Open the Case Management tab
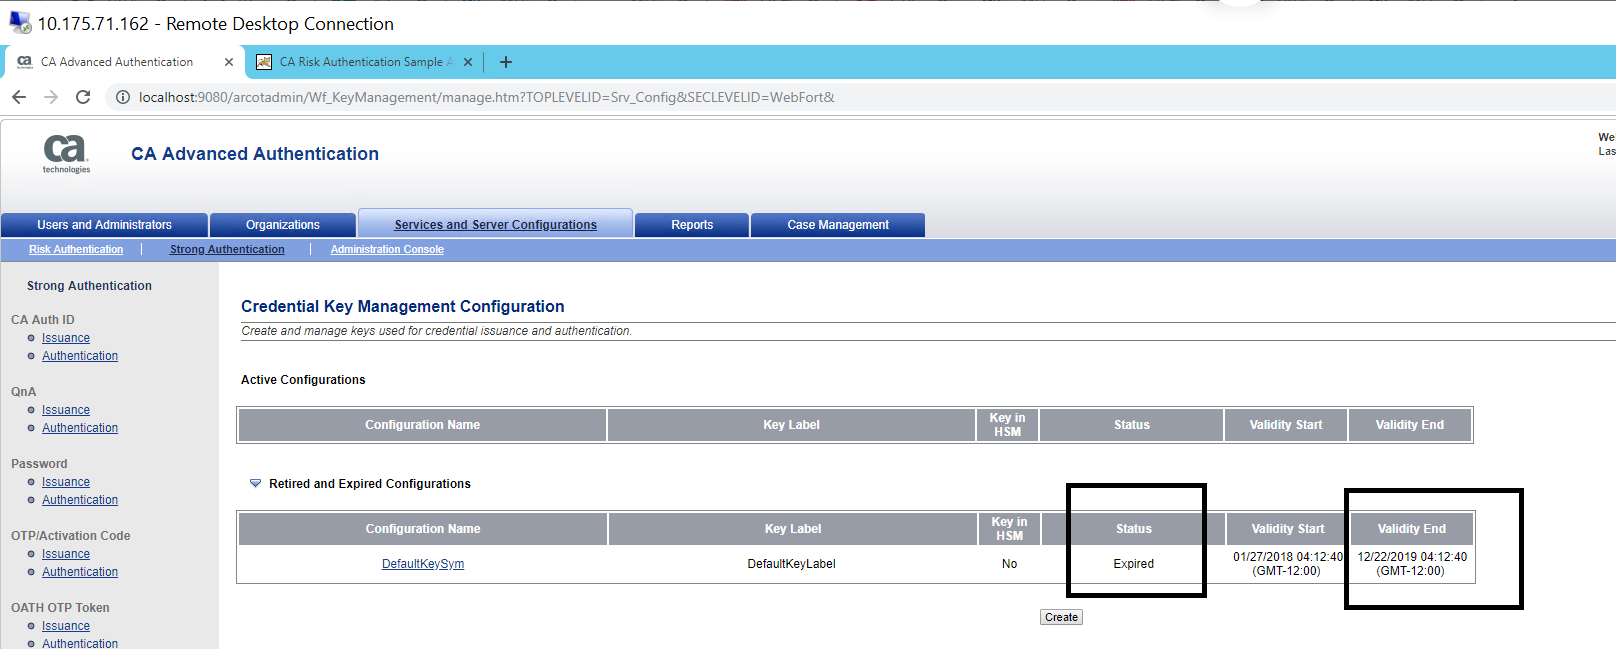Image resolution: width=1616 pixels, height=649 pixels. point(838,225)
